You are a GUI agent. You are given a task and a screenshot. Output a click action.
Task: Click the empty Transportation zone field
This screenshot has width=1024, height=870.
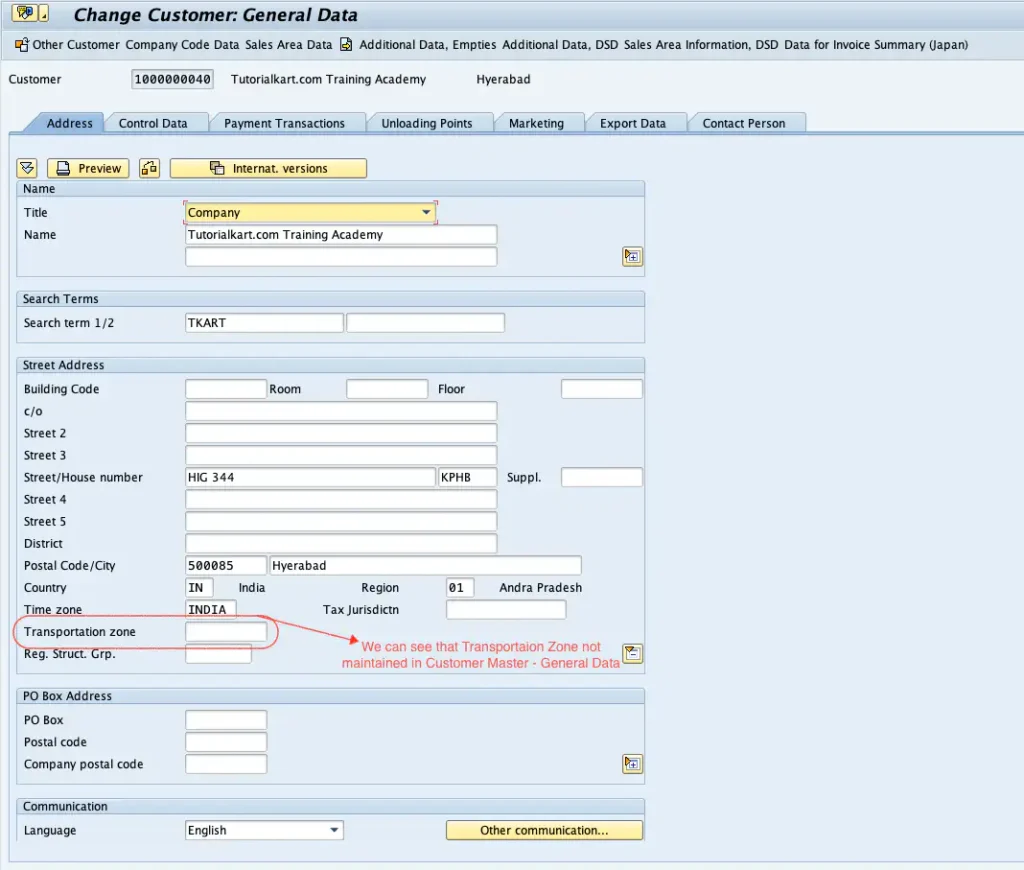point(226,631)
